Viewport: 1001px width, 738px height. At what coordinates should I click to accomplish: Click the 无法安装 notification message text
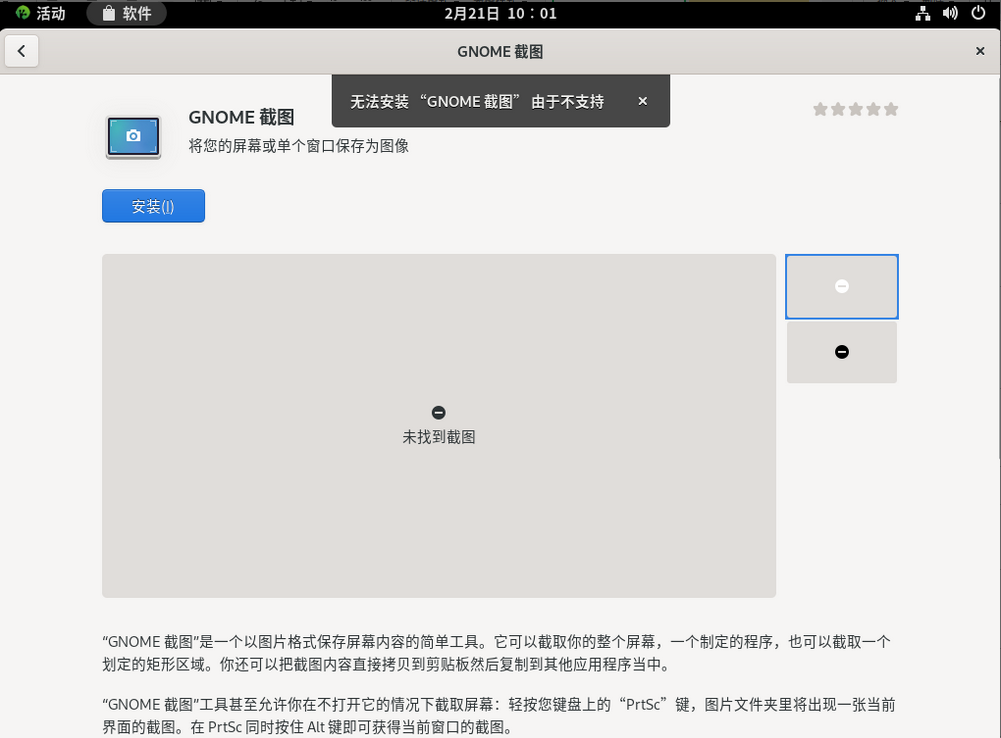477,101
